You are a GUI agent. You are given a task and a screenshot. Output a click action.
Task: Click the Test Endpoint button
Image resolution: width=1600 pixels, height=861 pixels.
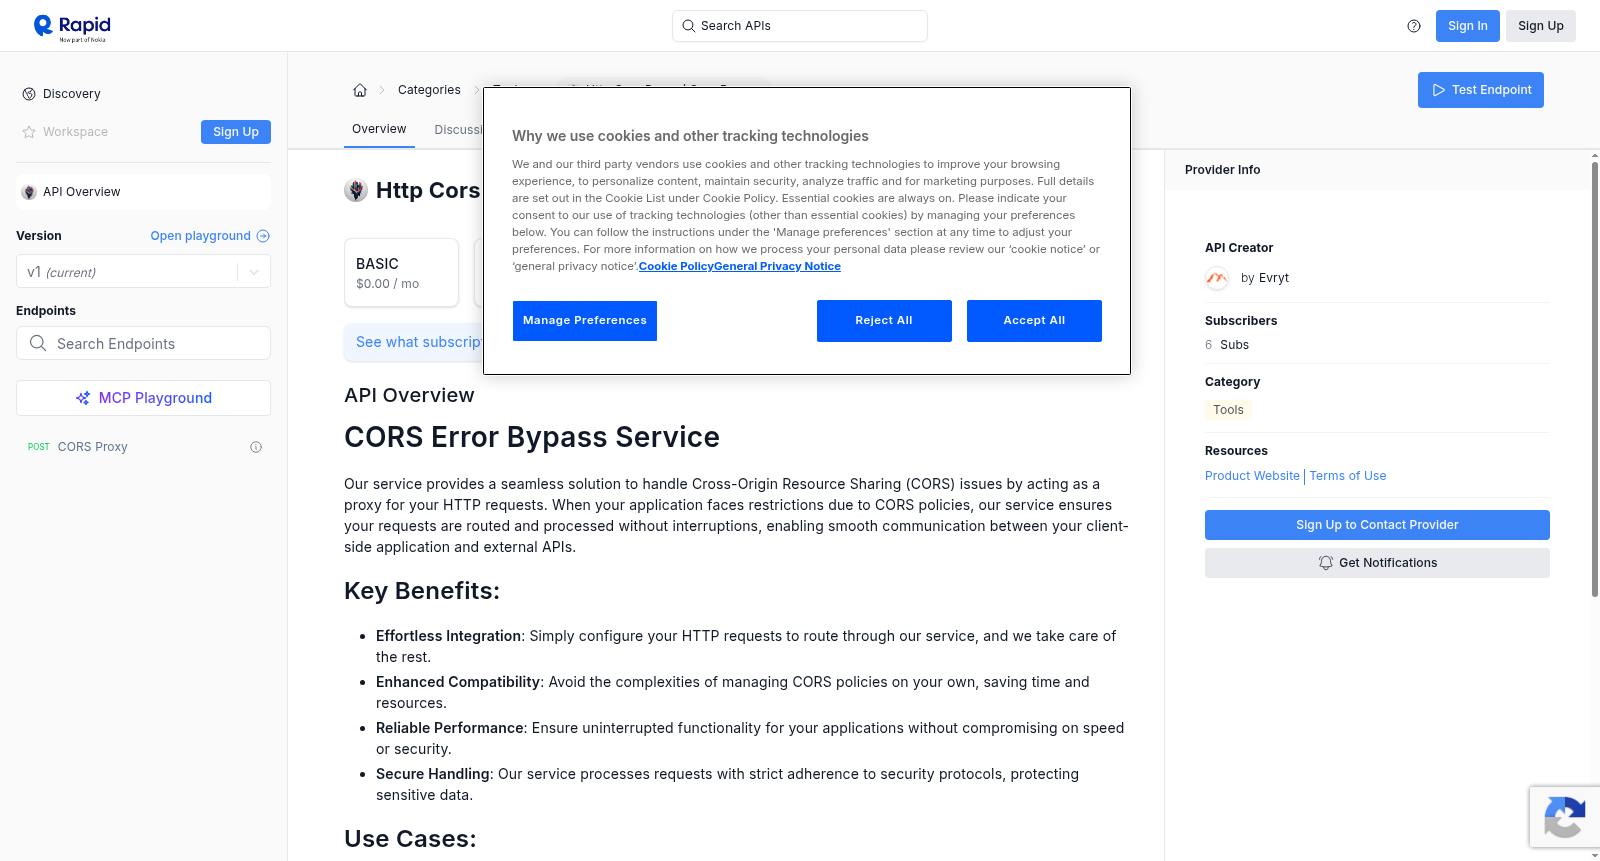click(x=1480, y=90)
